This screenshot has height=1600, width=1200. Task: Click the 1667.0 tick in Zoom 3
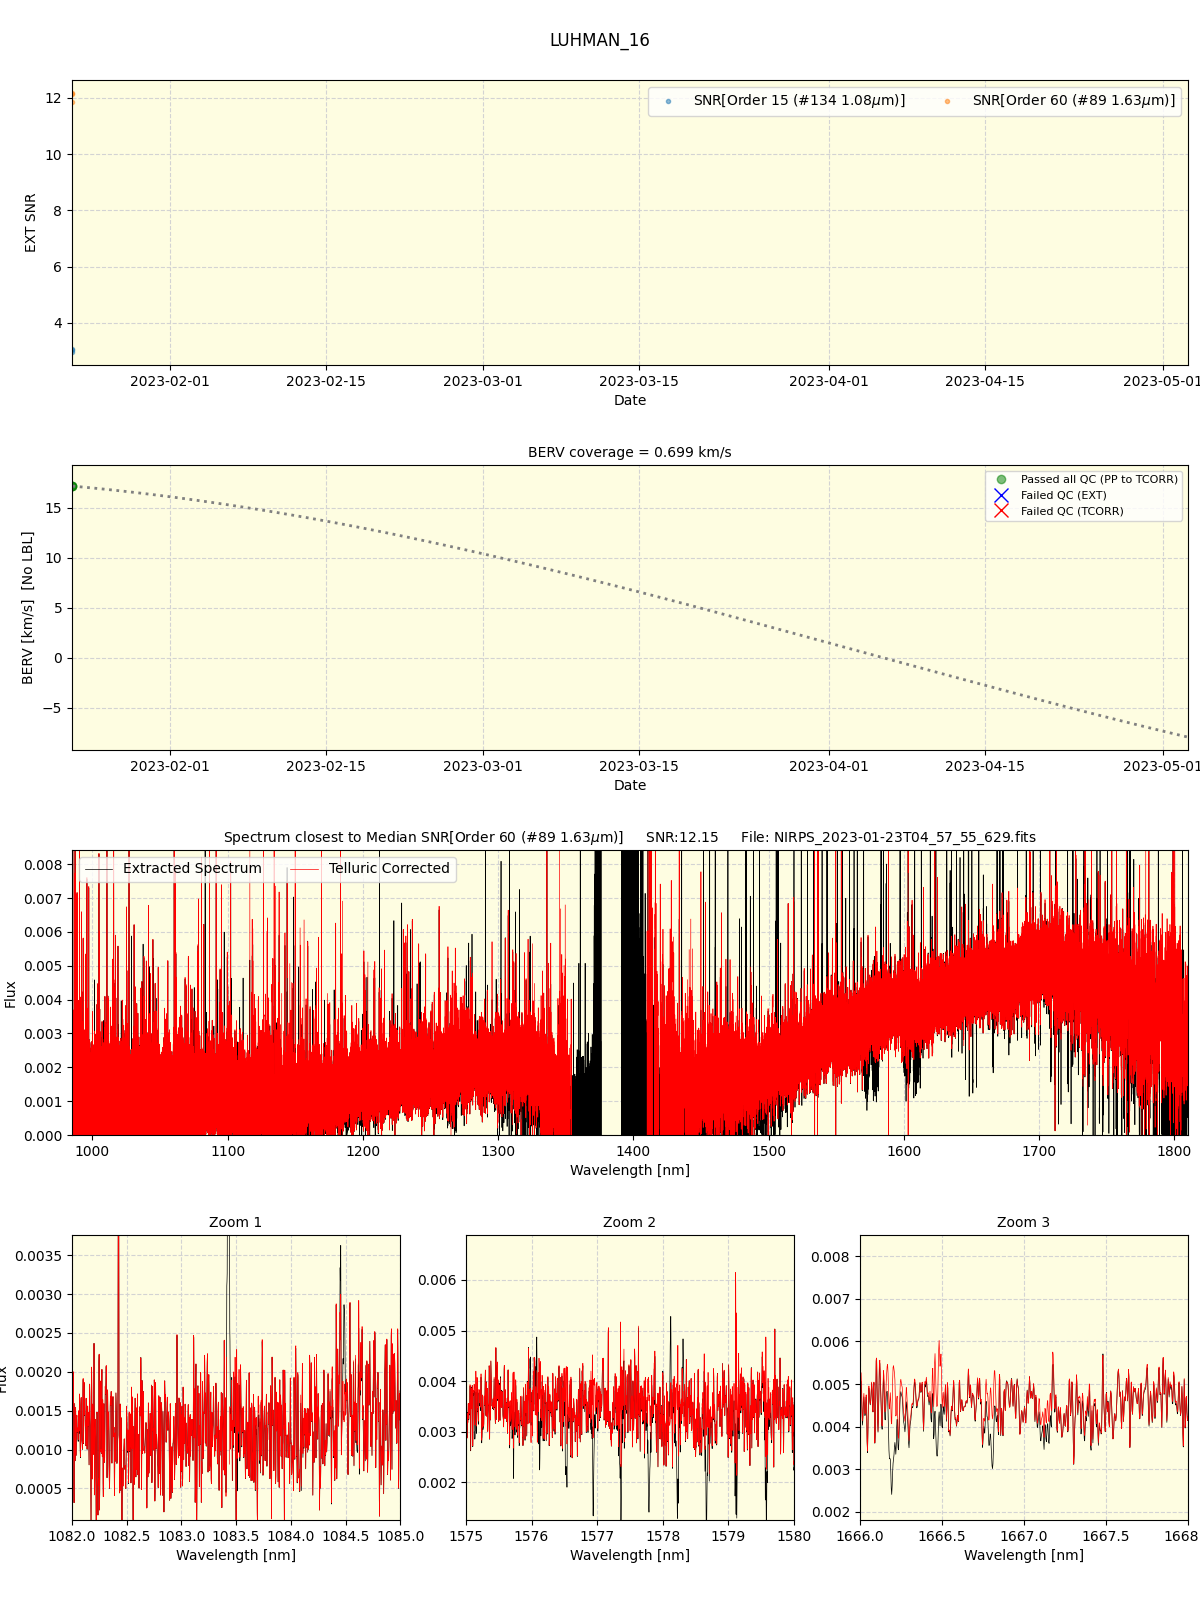tap(1024, 1536)
